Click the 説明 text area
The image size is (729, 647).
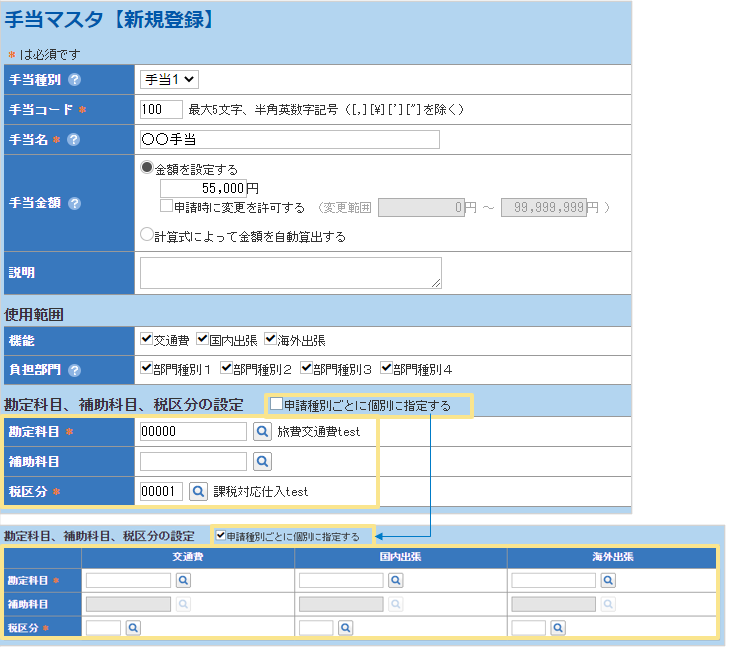point(290,272)
